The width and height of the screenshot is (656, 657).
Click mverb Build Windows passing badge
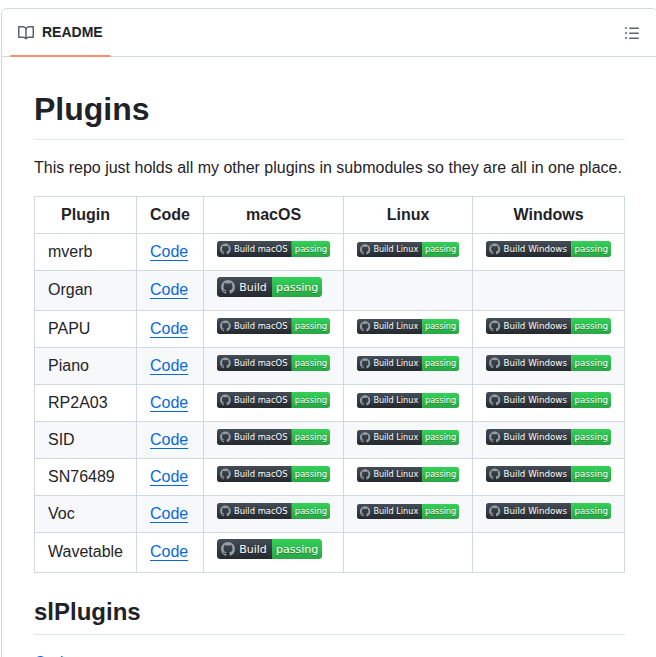point(548,249)
